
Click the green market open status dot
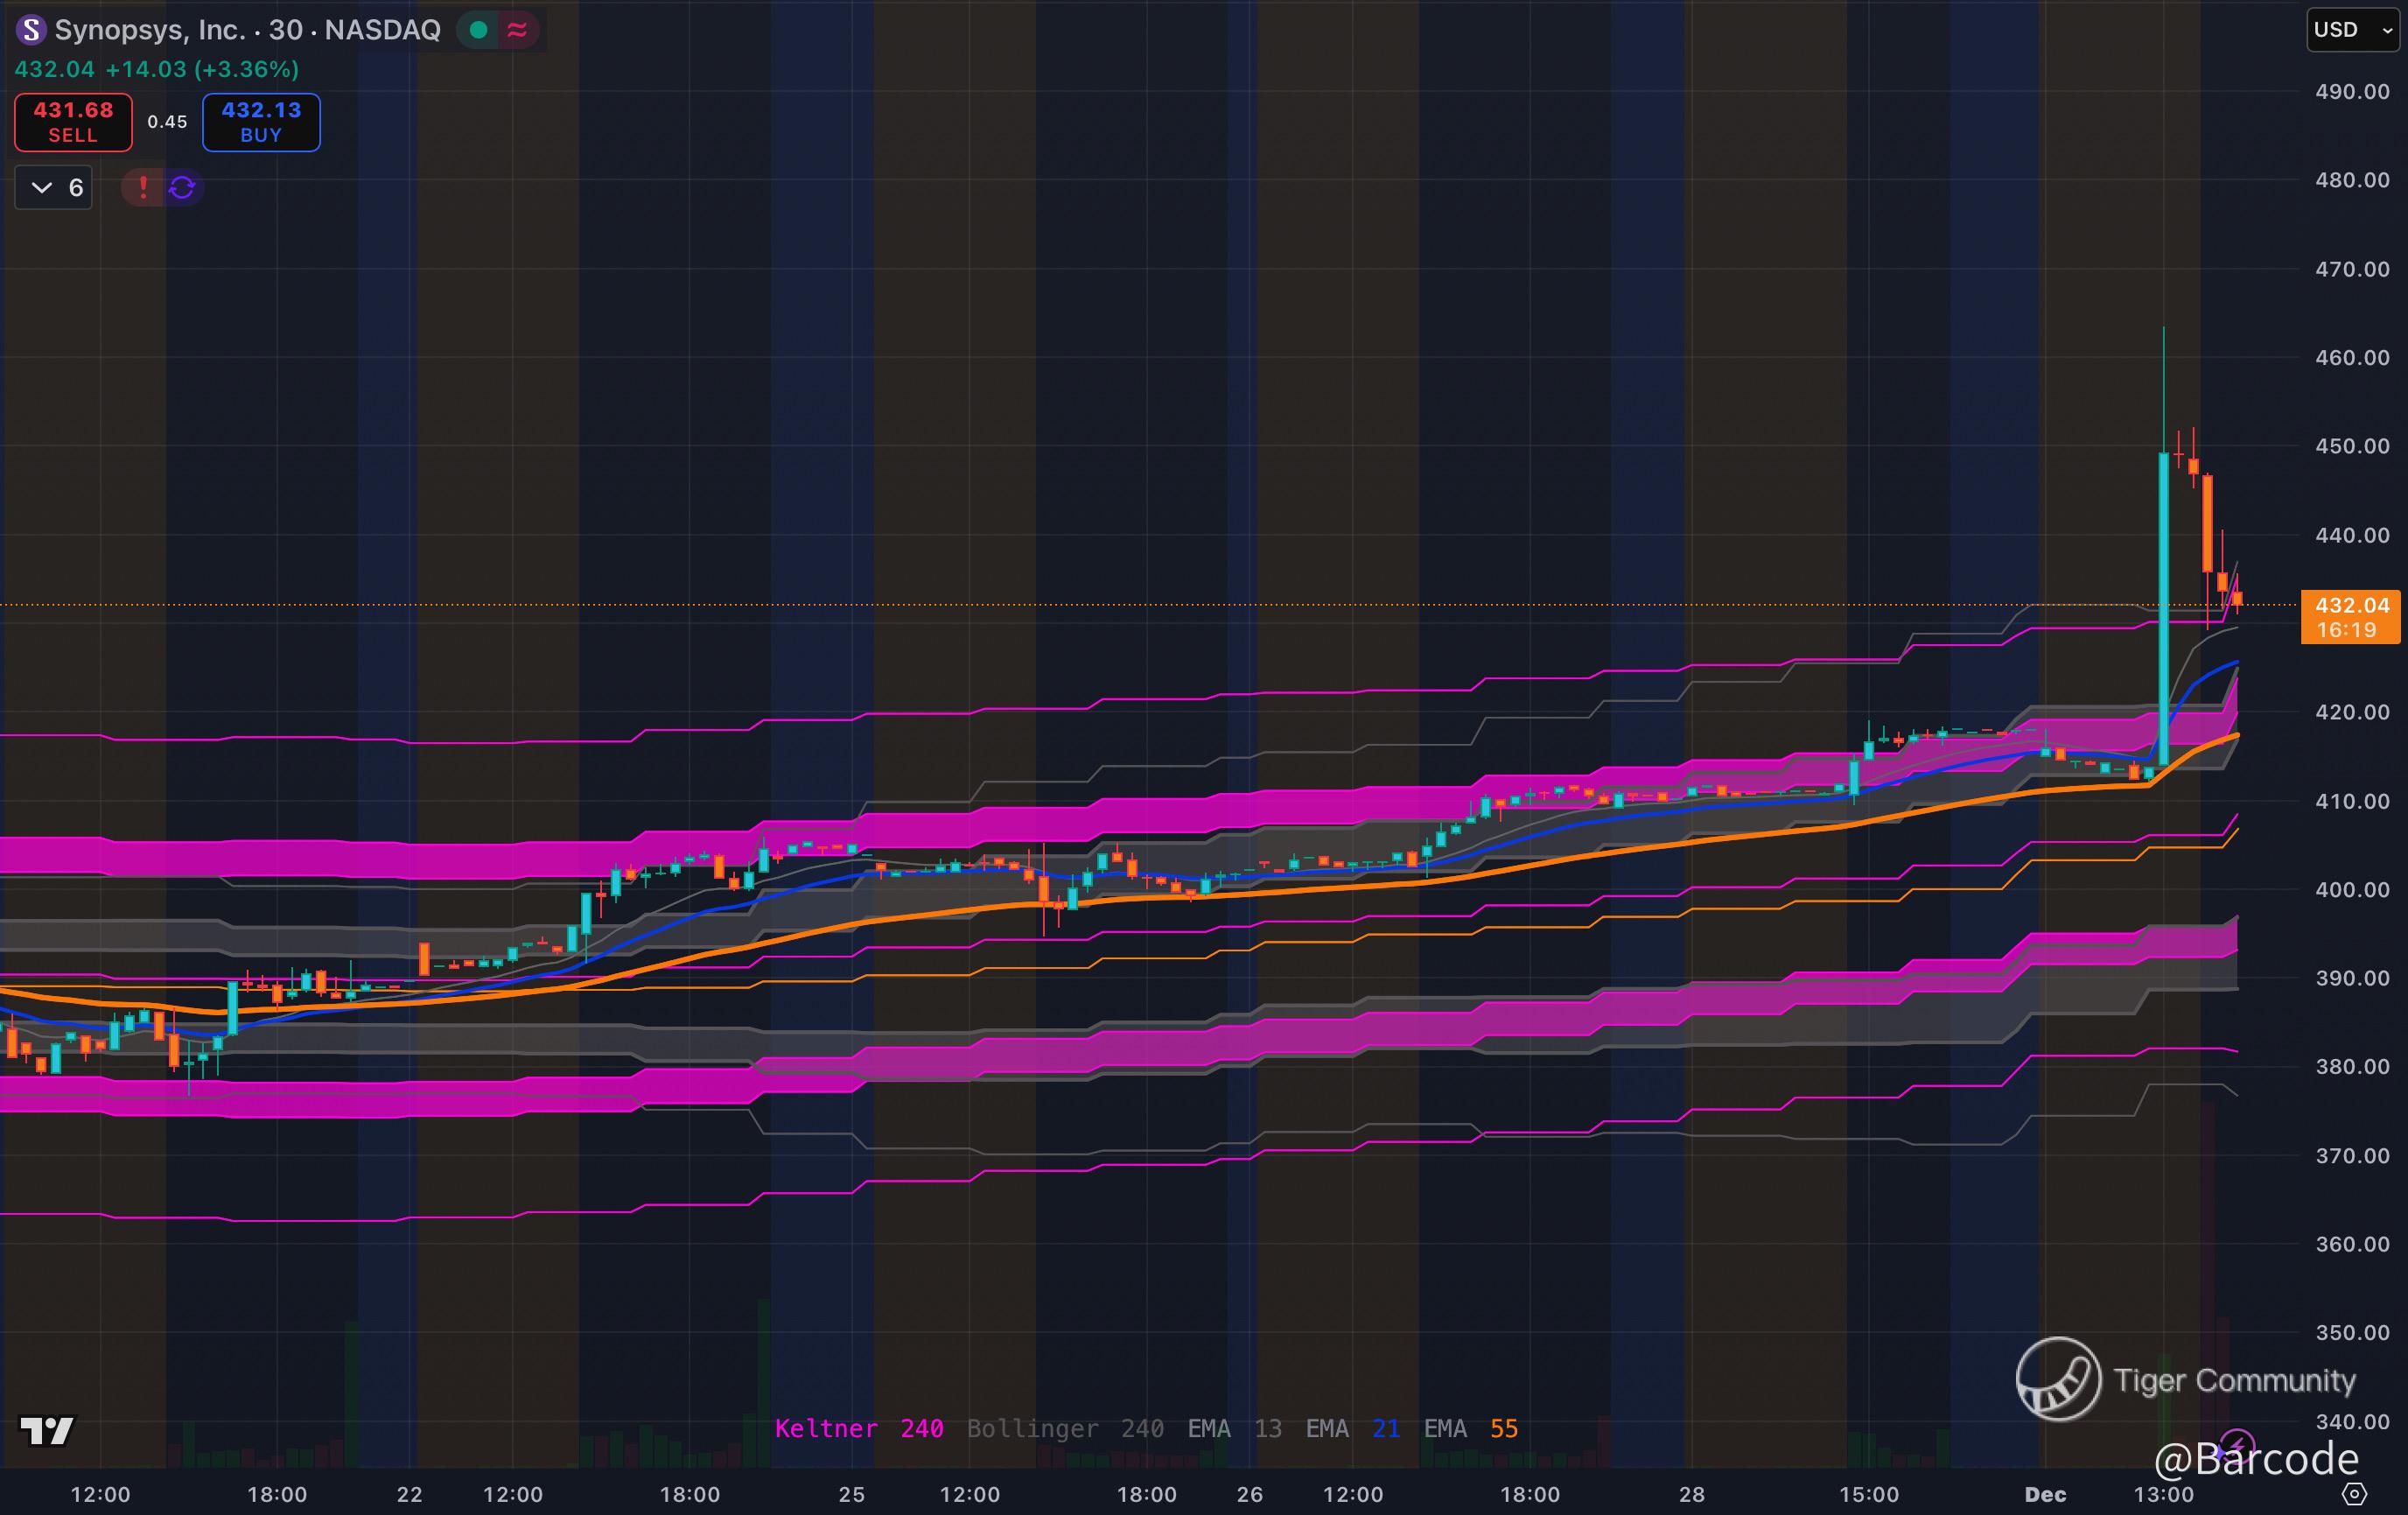(478, 30)
